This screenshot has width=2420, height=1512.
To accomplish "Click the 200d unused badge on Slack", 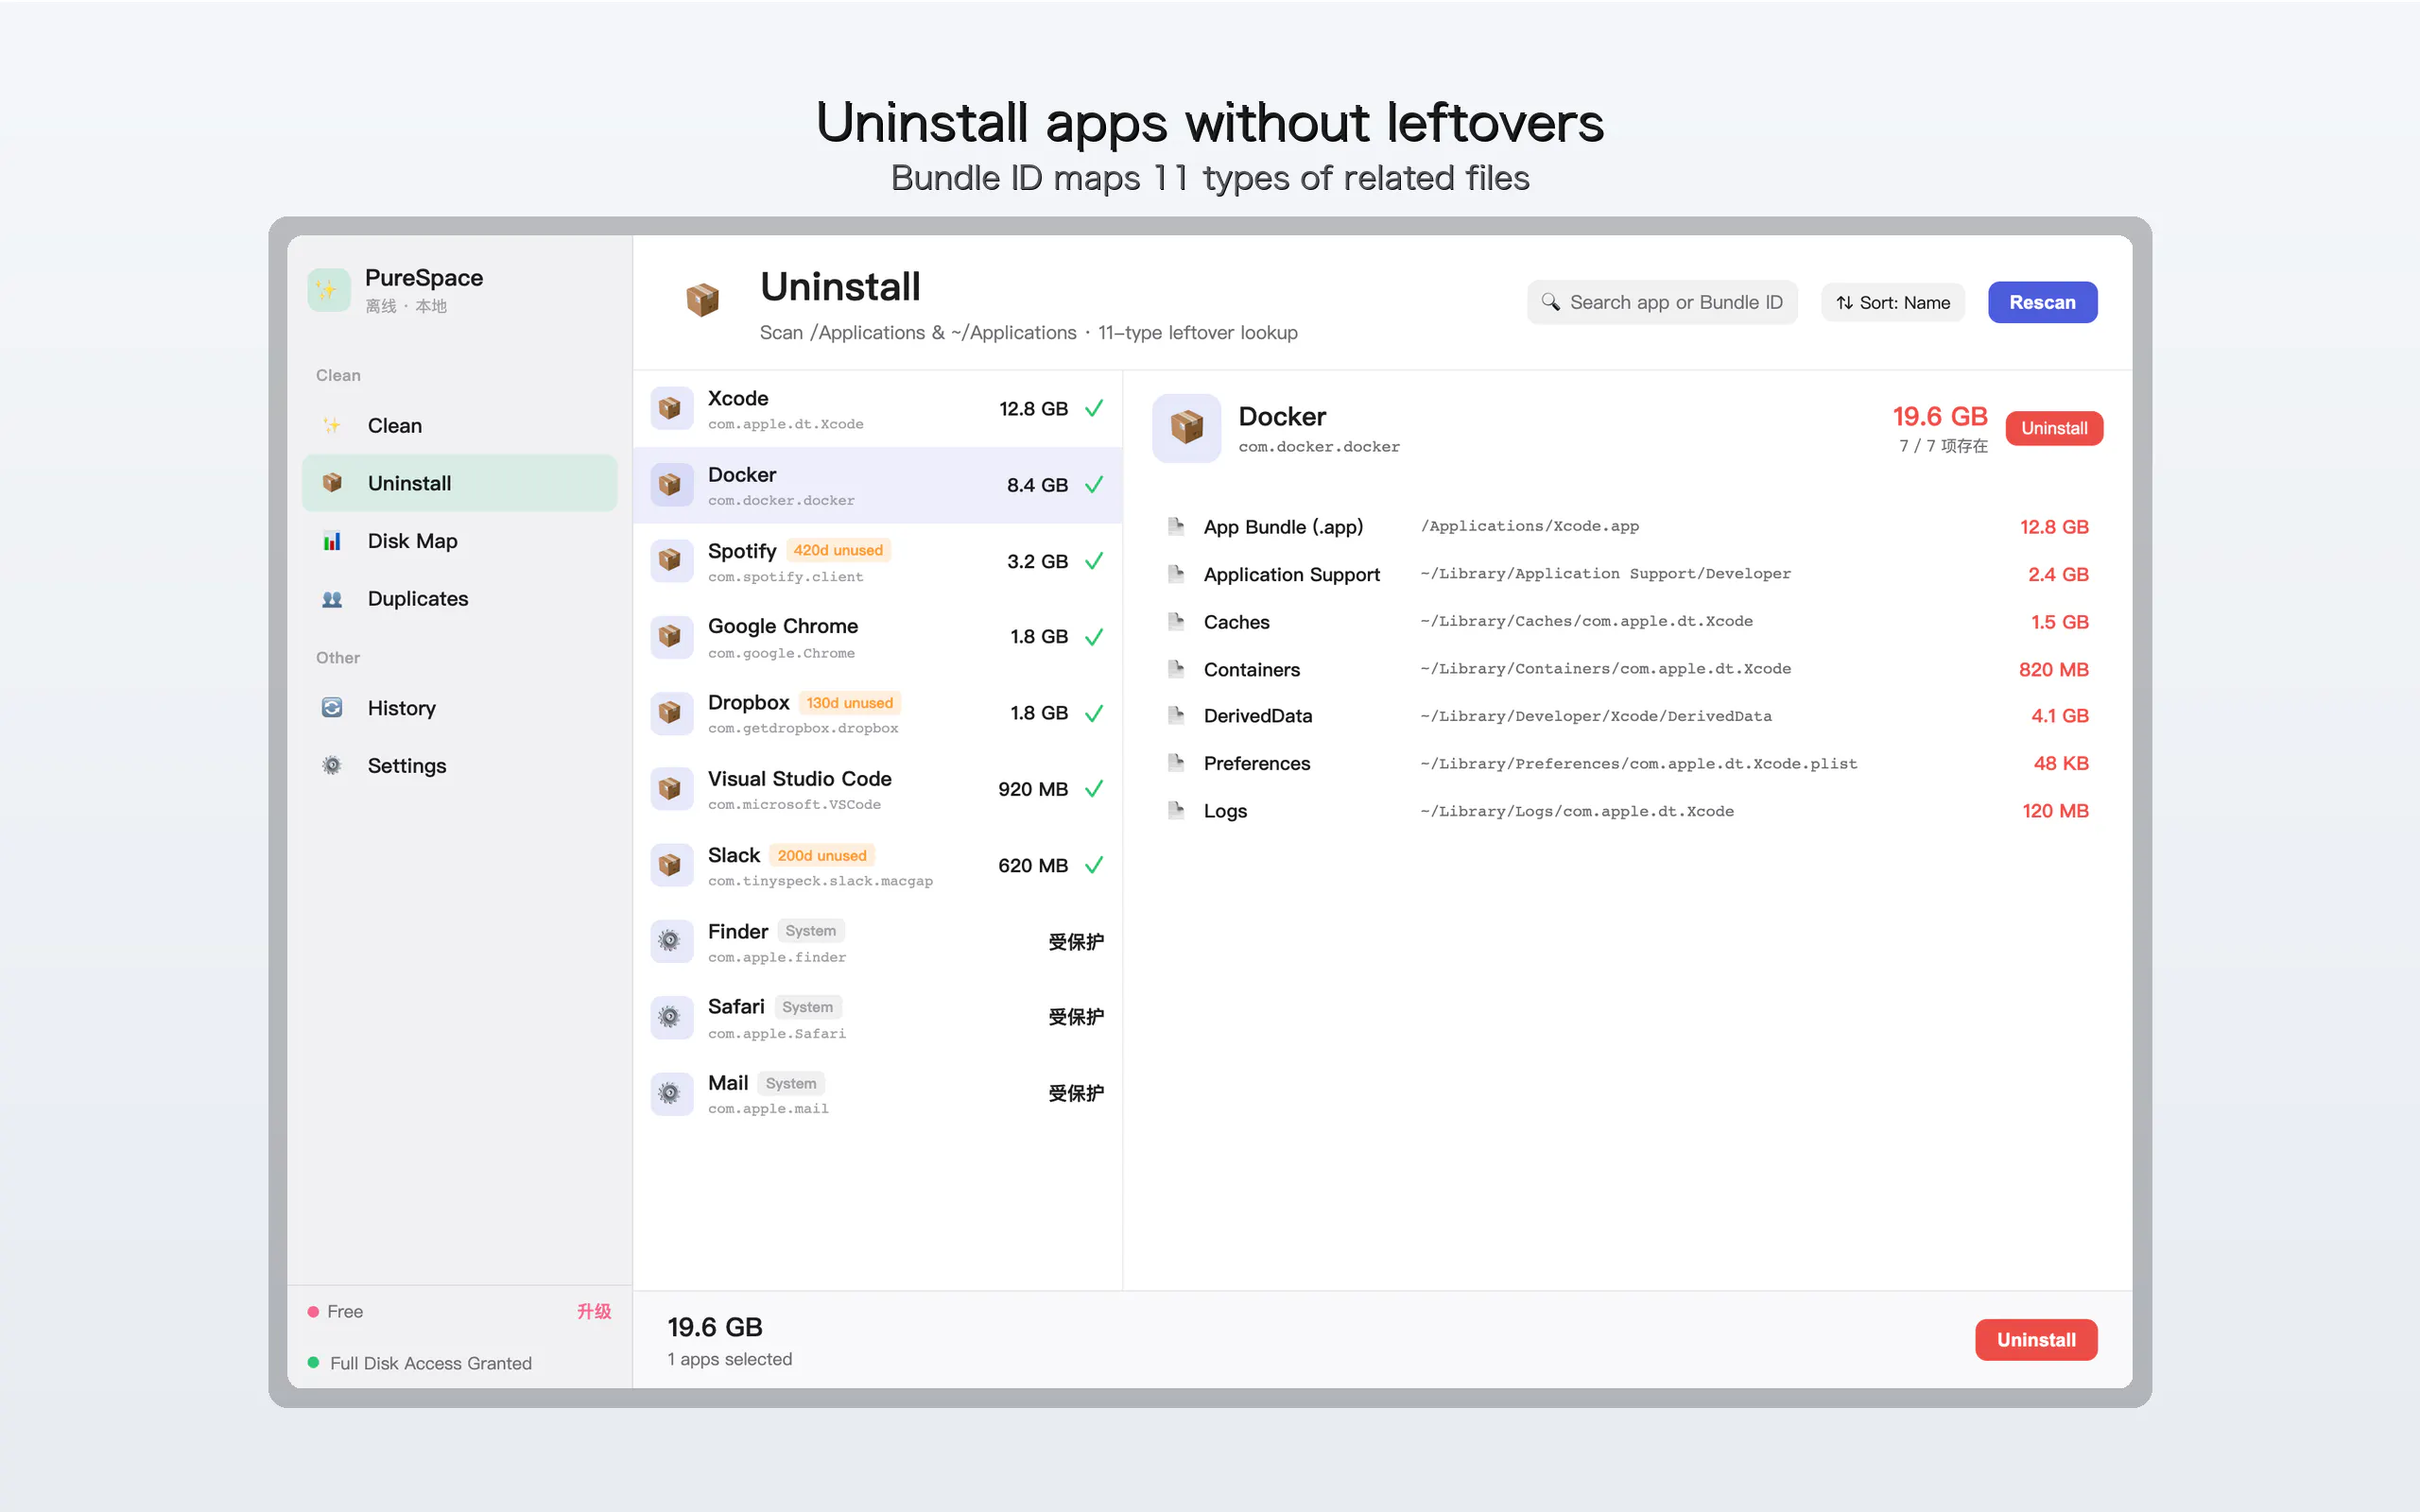I will tap(822, 855).
